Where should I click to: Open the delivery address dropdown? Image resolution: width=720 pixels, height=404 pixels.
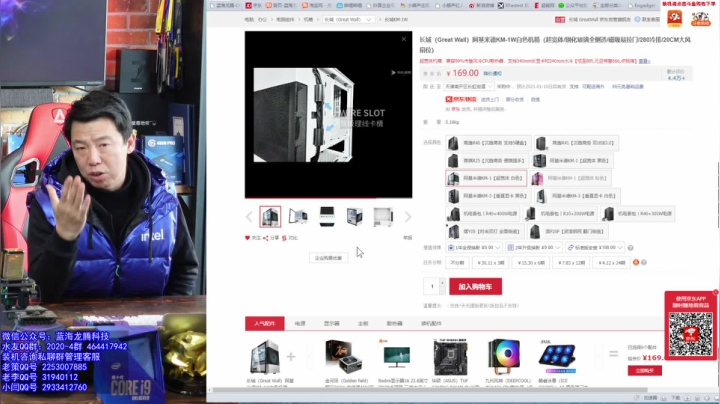point(468,86)
